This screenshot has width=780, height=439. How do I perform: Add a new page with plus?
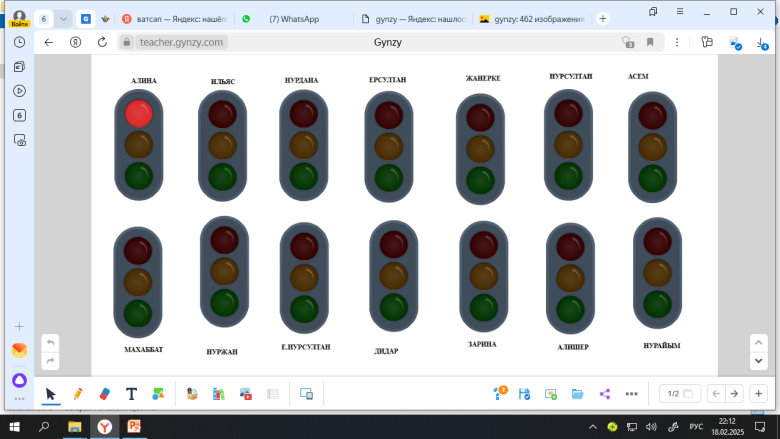coord(758,394)
